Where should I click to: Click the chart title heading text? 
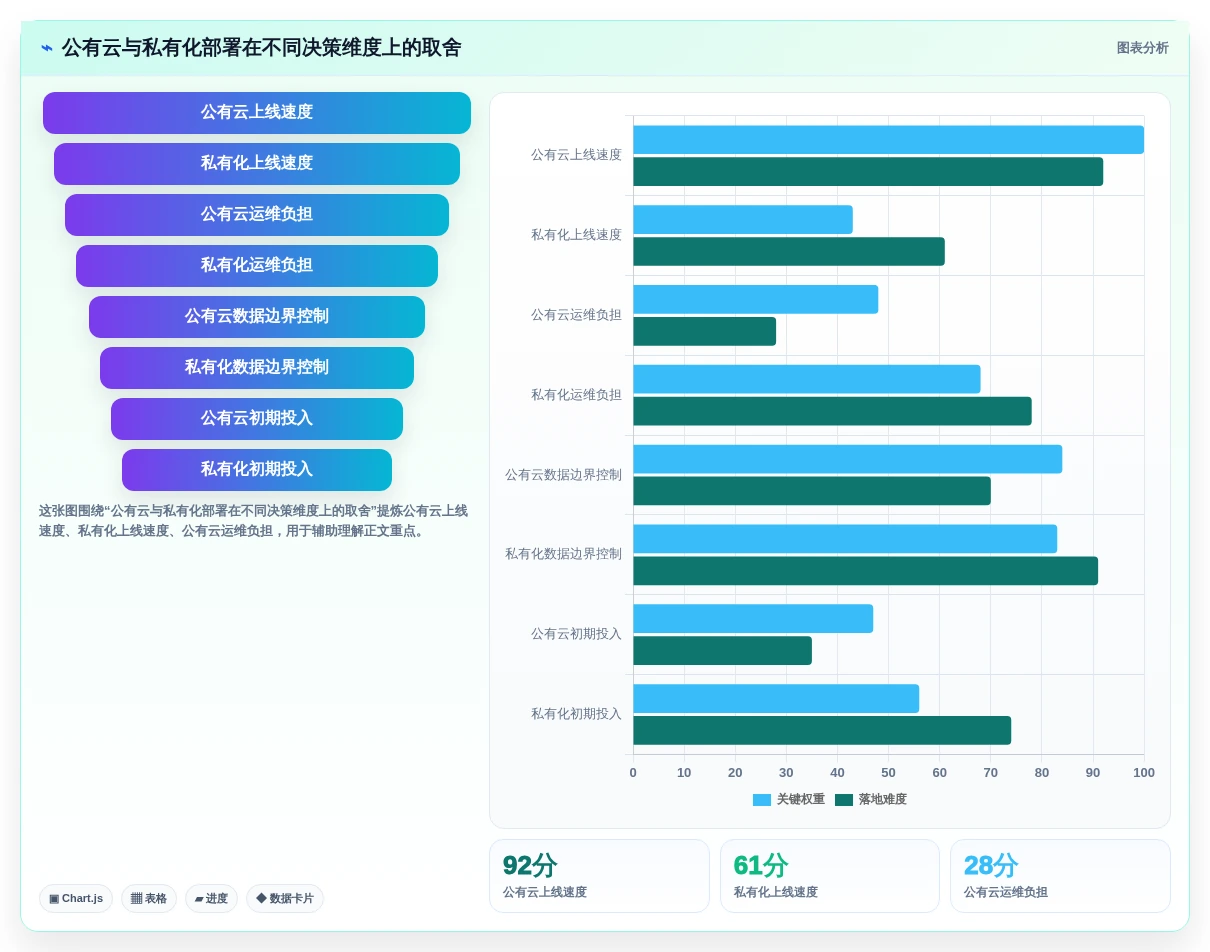262,48
